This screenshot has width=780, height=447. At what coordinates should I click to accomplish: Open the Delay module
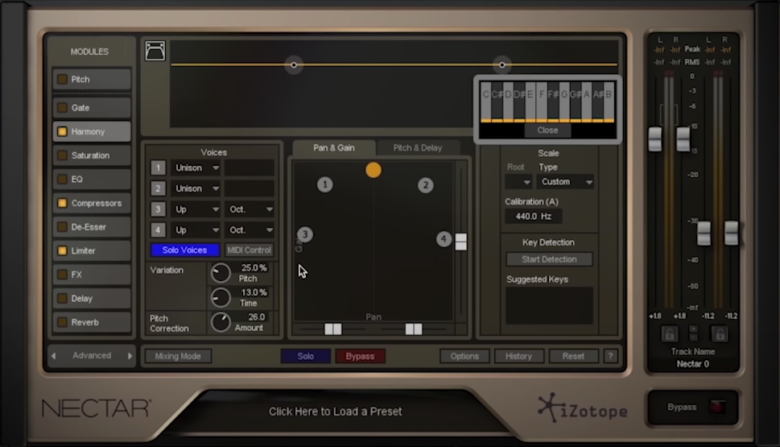click(92, 298)
